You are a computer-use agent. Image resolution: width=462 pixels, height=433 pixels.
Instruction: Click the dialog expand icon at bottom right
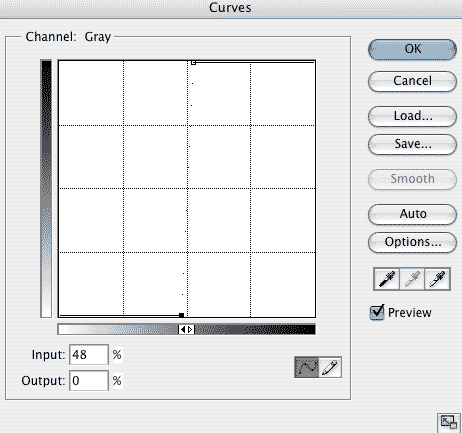pyautogui.click(x=449, y=422)
